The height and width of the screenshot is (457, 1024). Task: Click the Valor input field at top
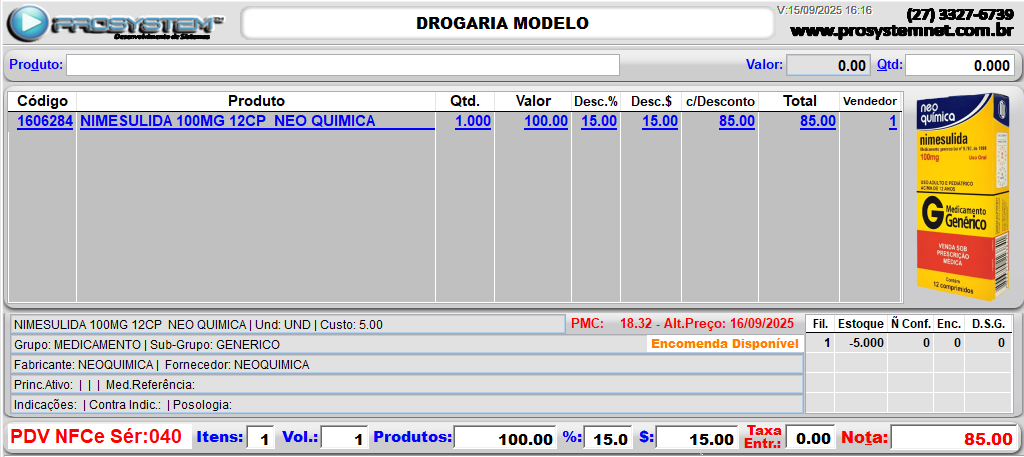(x=828, y=65)
